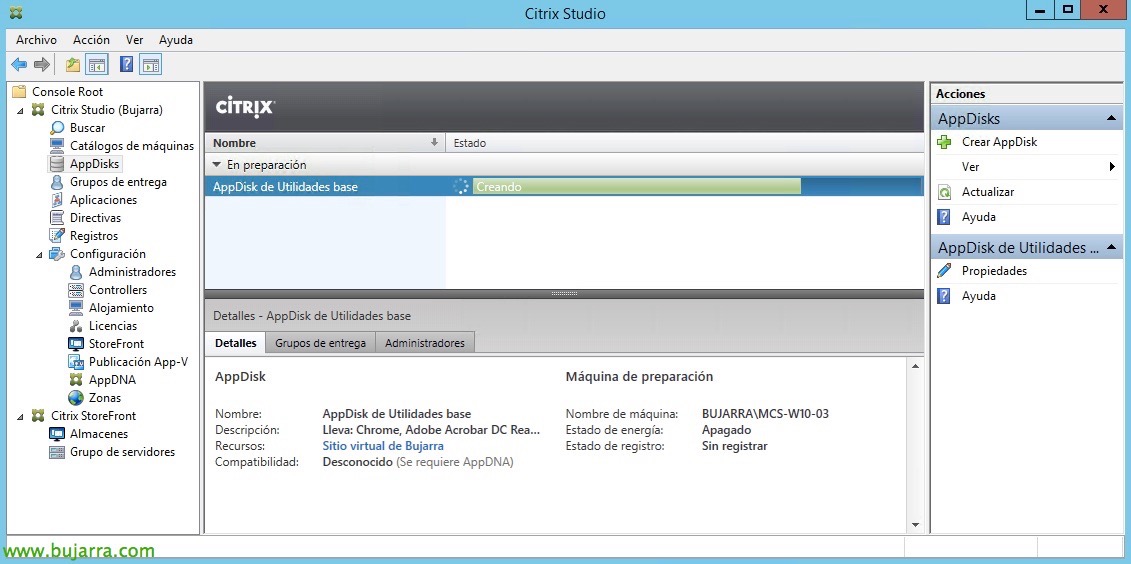Image resolution: width=1131 pixels, height=564 pixels.
Task: Click Crear AppDisk action
Action: point(999,142)
